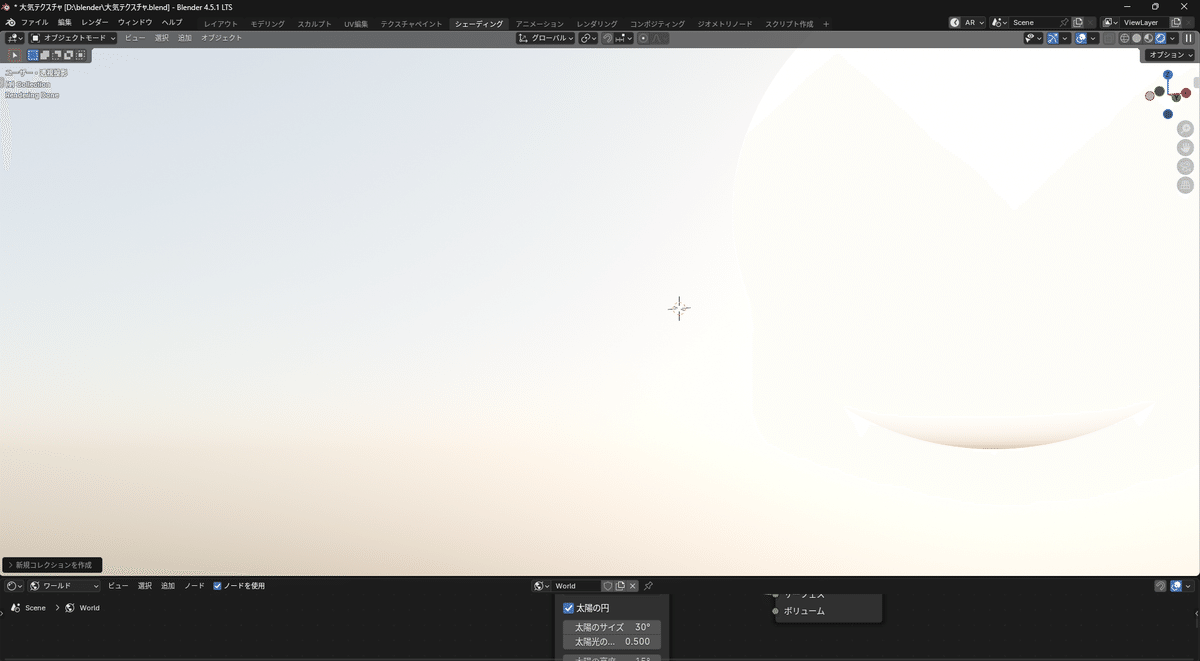Click the pan view hand icon
Viewport: 1200px width, 661px height.
pos(1185,147)
